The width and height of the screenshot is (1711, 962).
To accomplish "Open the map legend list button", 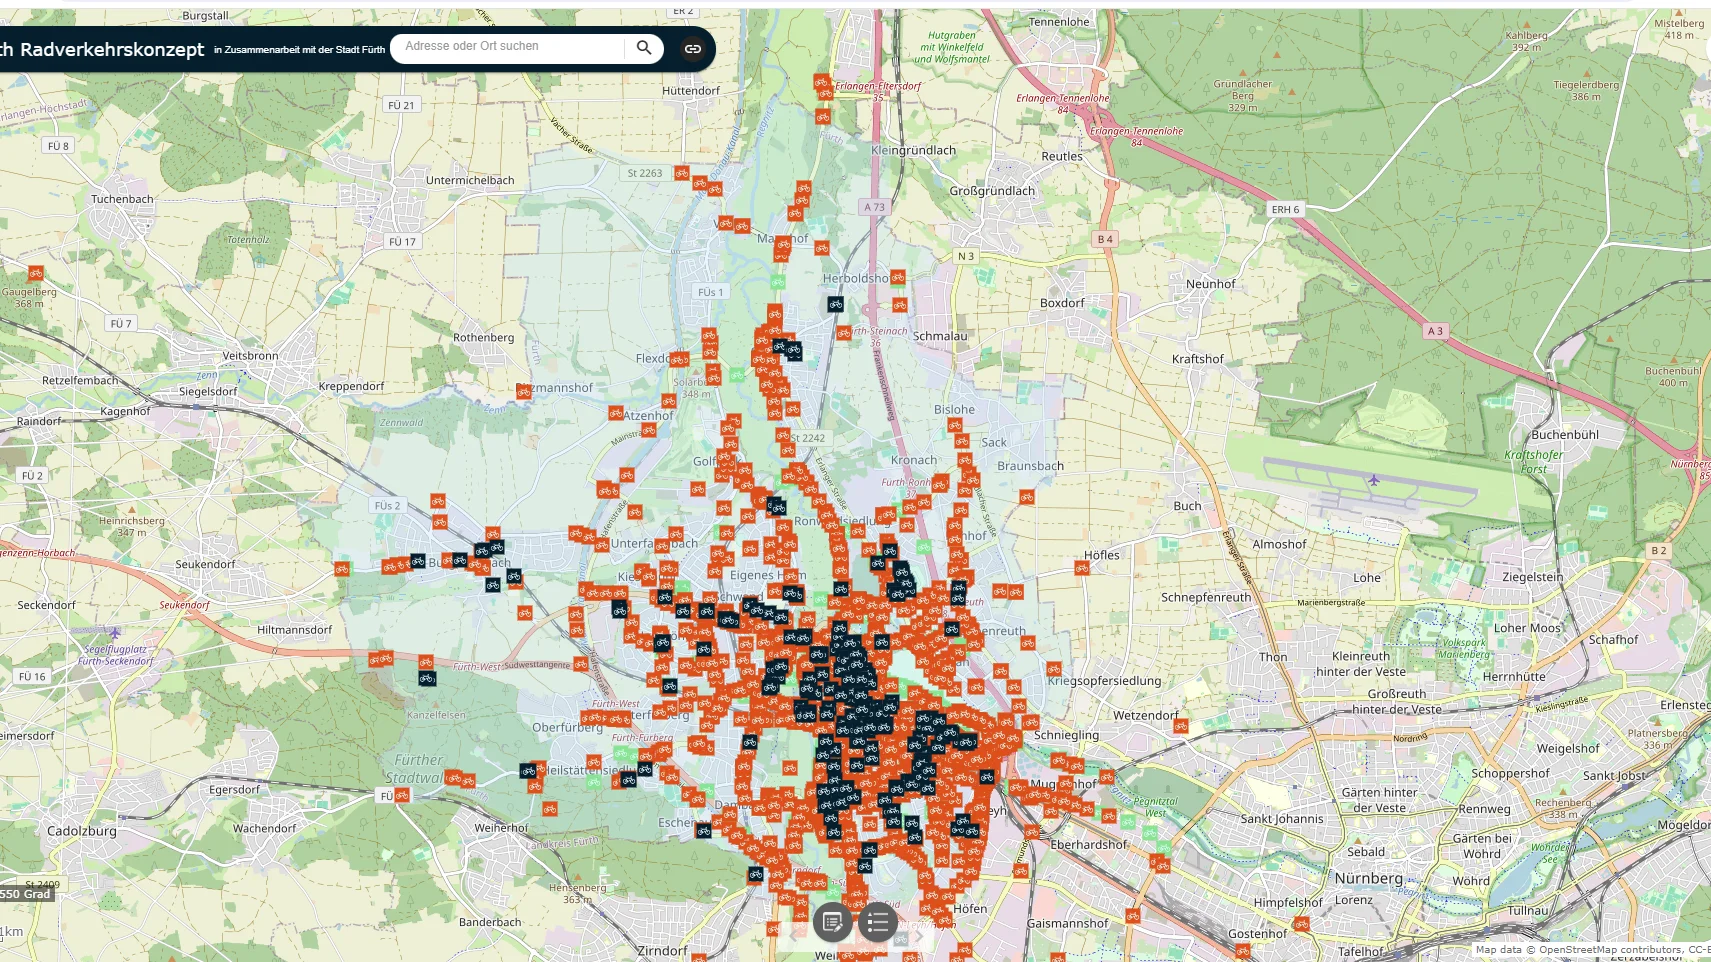I will pos(877,921).
